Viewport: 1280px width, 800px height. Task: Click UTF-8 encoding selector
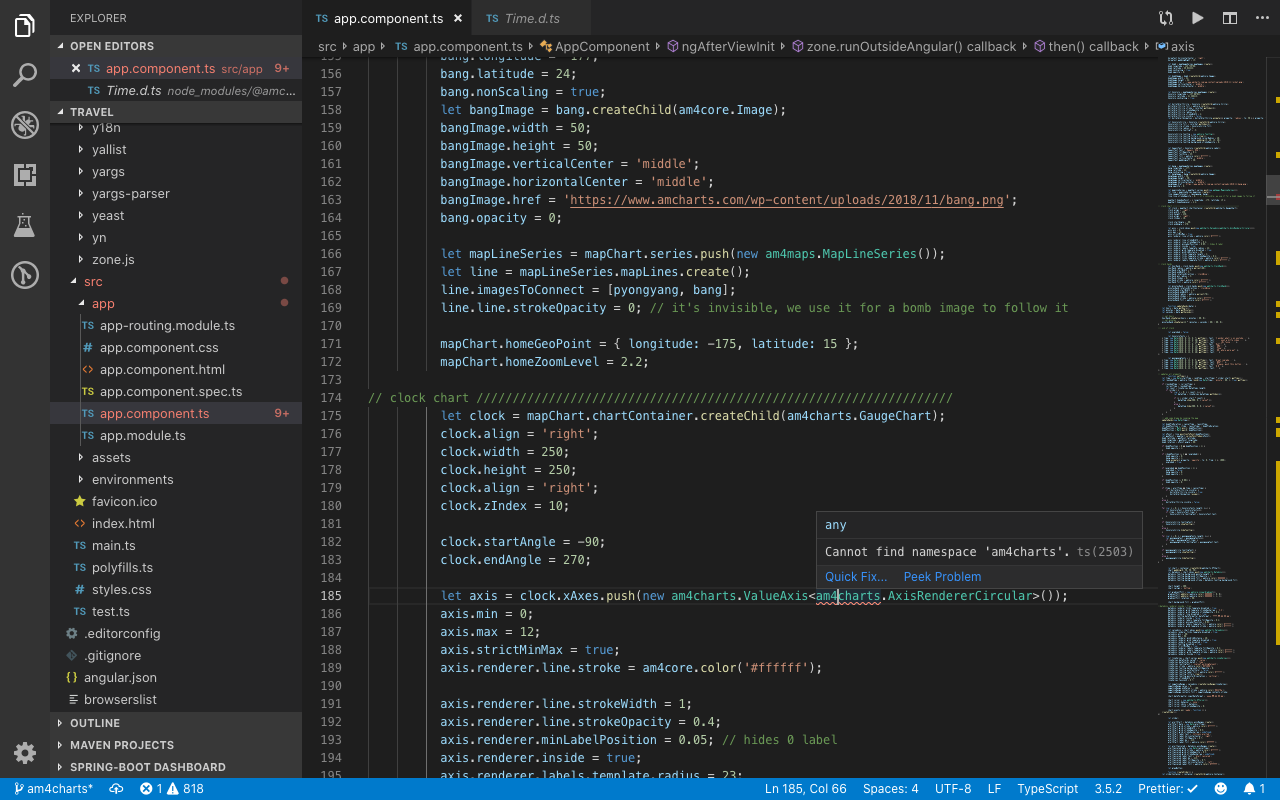(x=953, y=789)
